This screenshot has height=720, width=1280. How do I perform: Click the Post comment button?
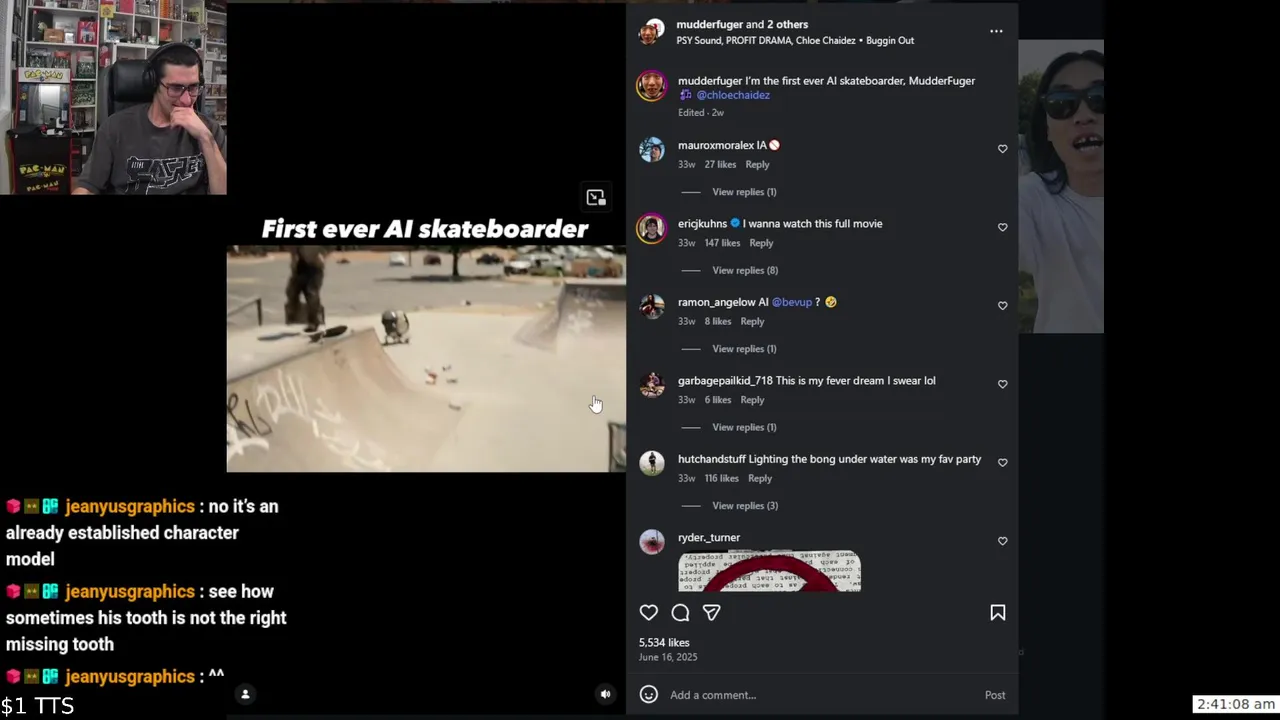(x=994, y=695)
